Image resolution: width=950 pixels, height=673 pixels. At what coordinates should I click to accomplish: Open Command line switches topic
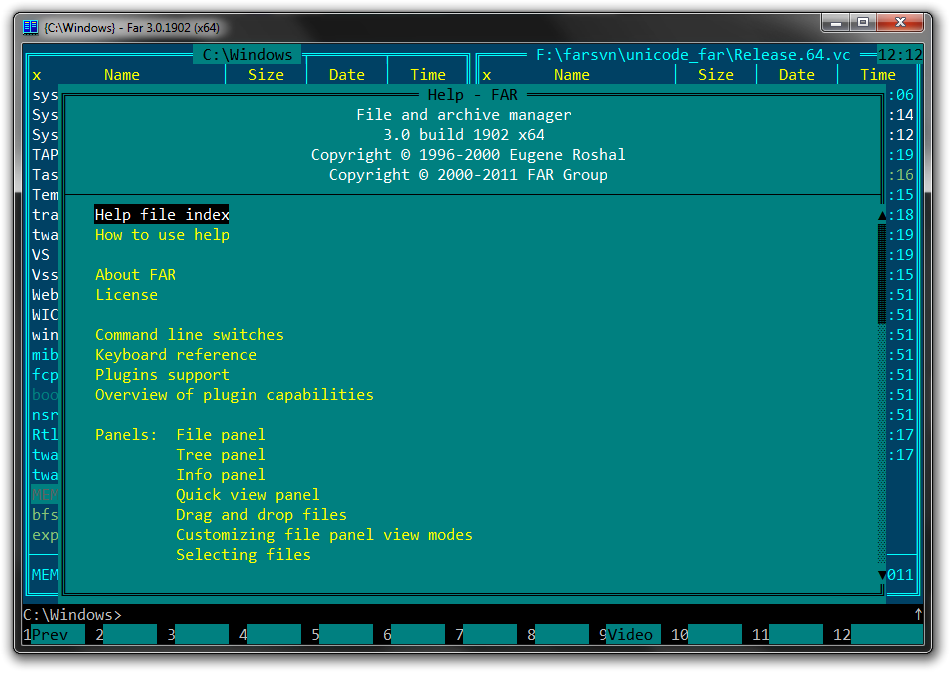[x=189, y=334]
